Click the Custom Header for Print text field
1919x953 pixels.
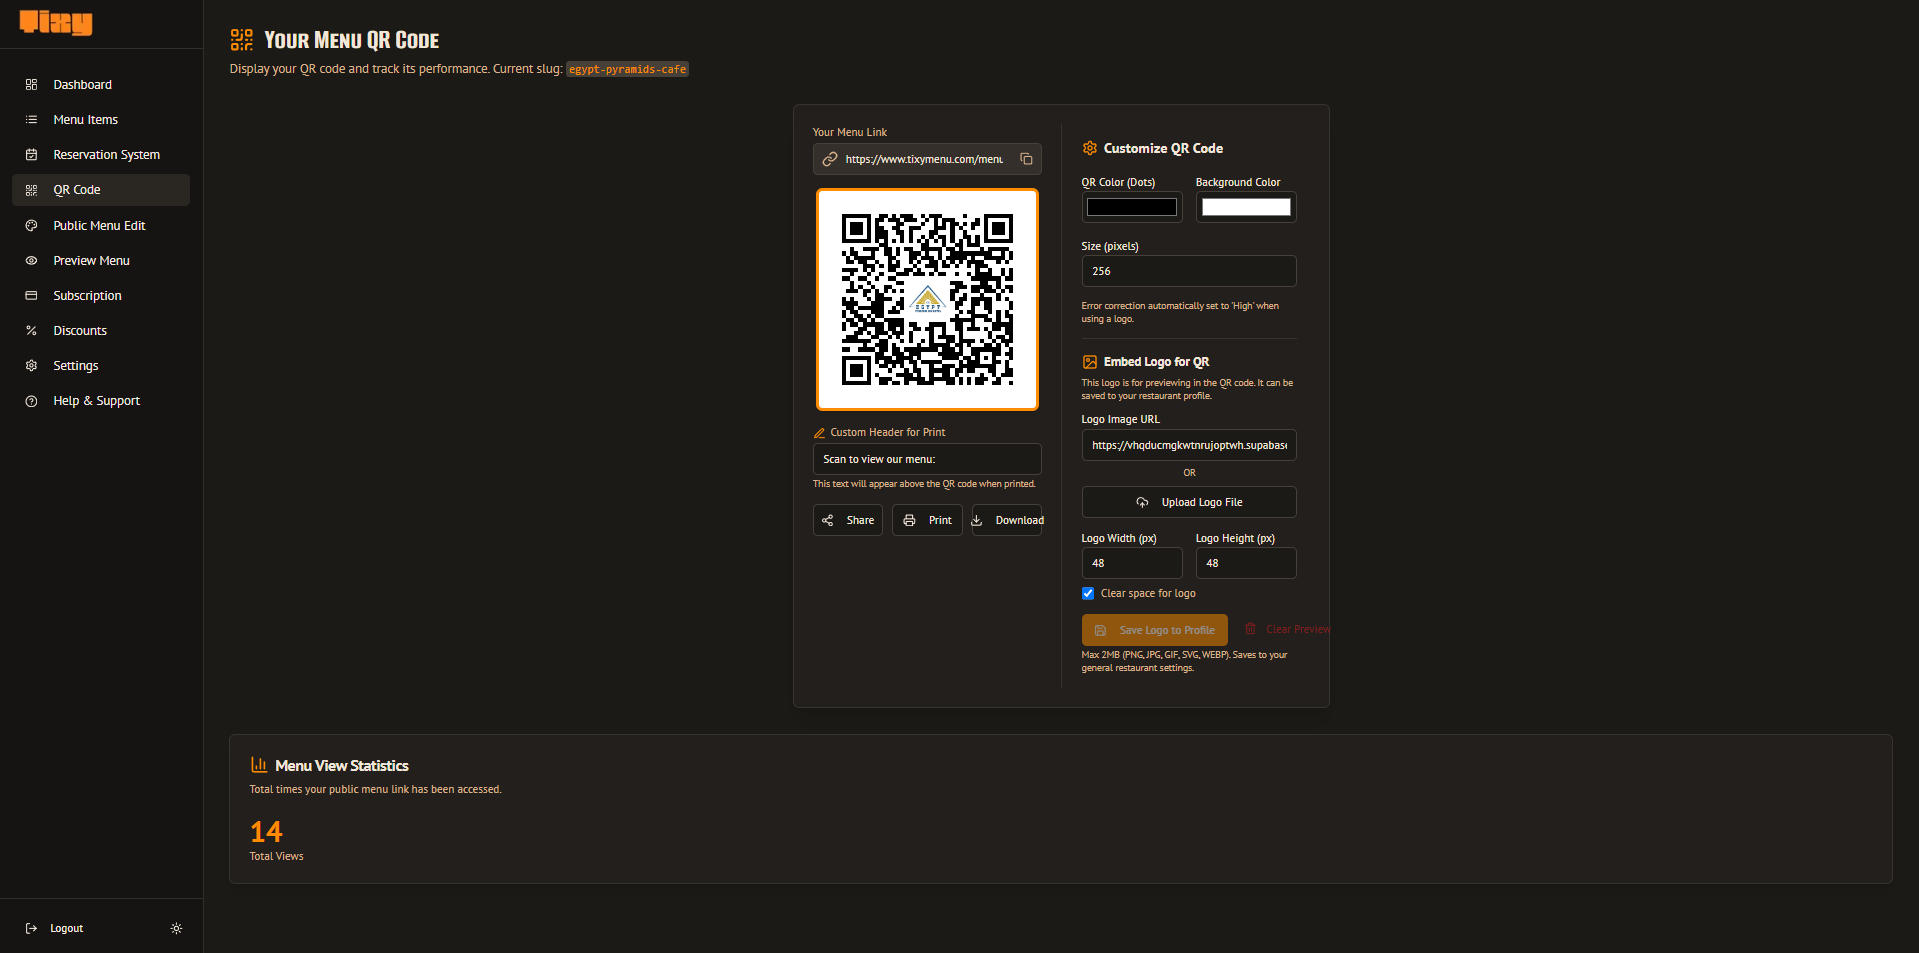pyautogui.click(x=927, y=459)
